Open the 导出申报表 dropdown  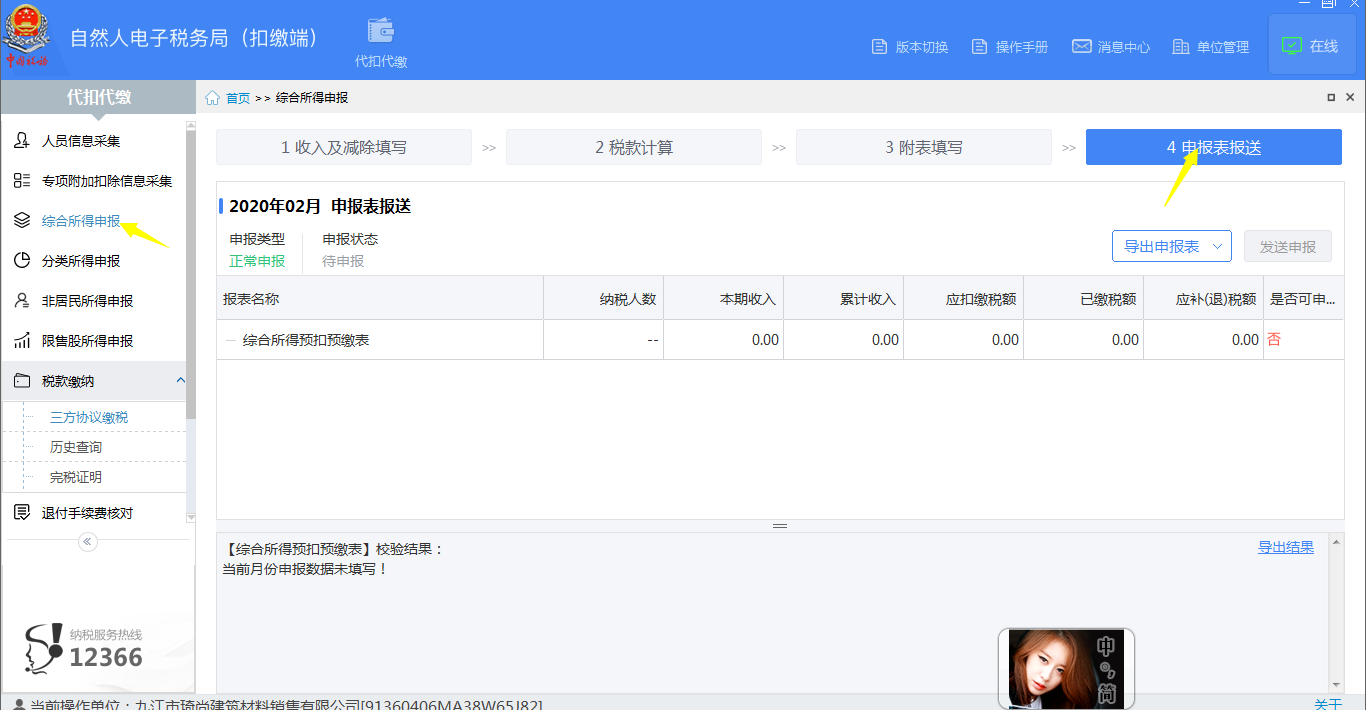pos(1170,246)
